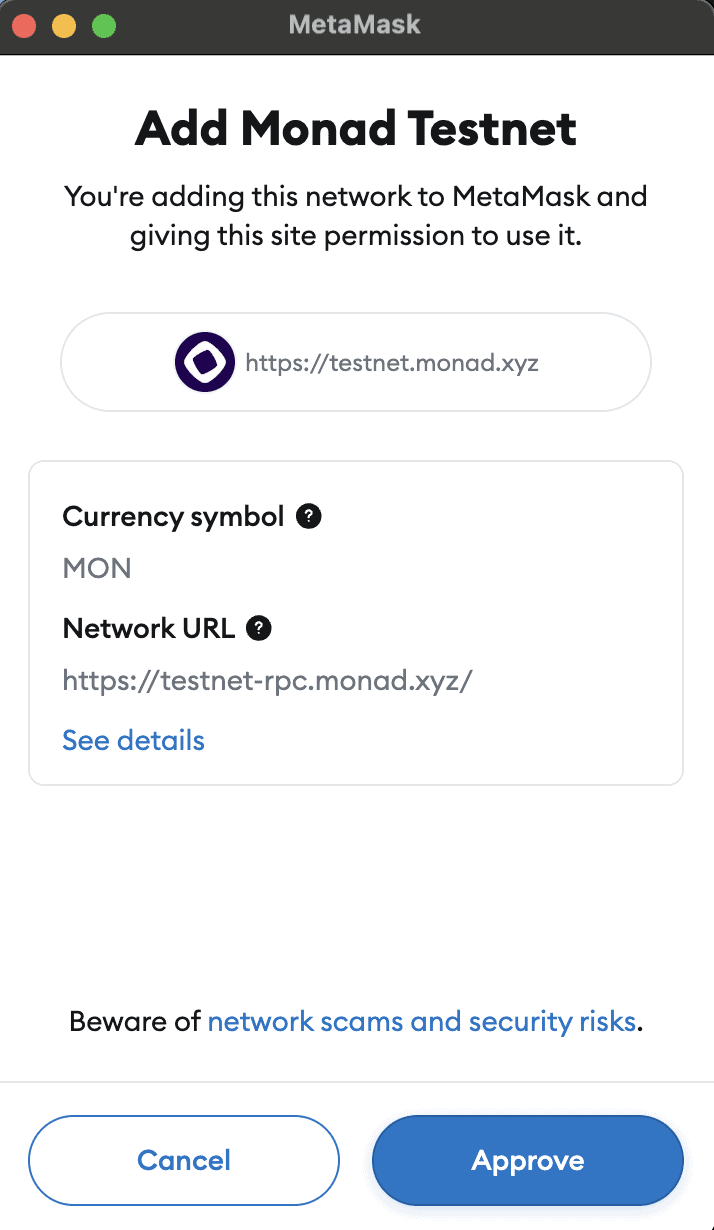Click the Monad logo icon

(x=205, y=362)
